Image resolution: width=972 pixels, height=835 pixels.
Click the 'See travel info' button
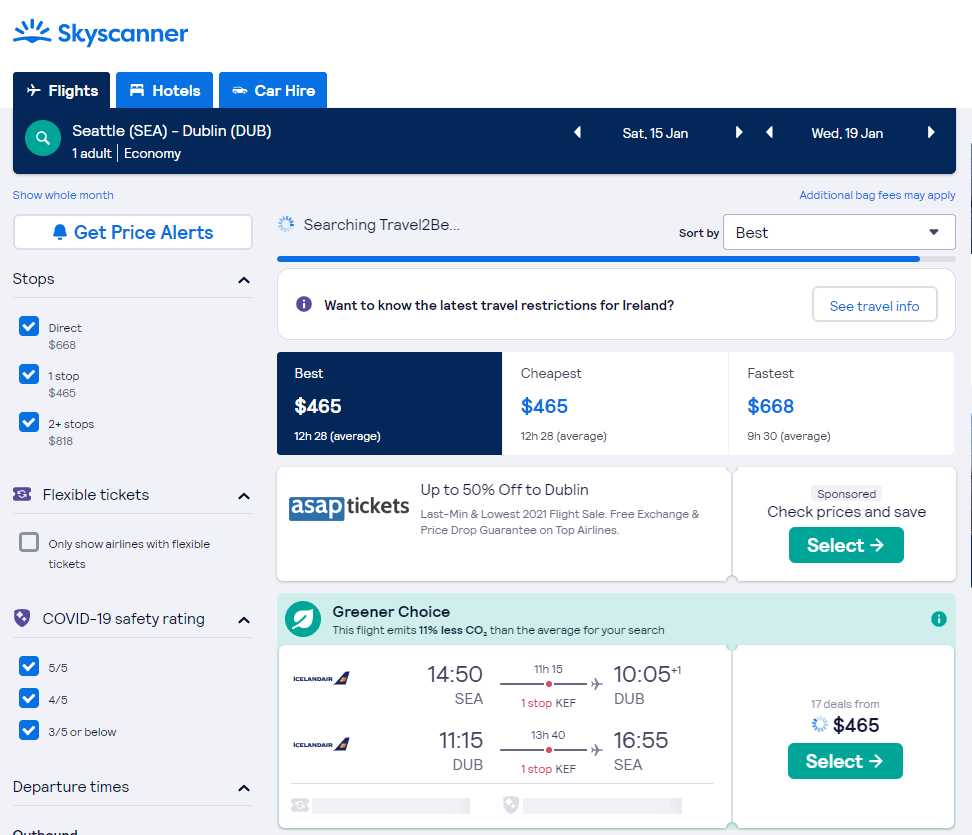(x=874, y=304)
